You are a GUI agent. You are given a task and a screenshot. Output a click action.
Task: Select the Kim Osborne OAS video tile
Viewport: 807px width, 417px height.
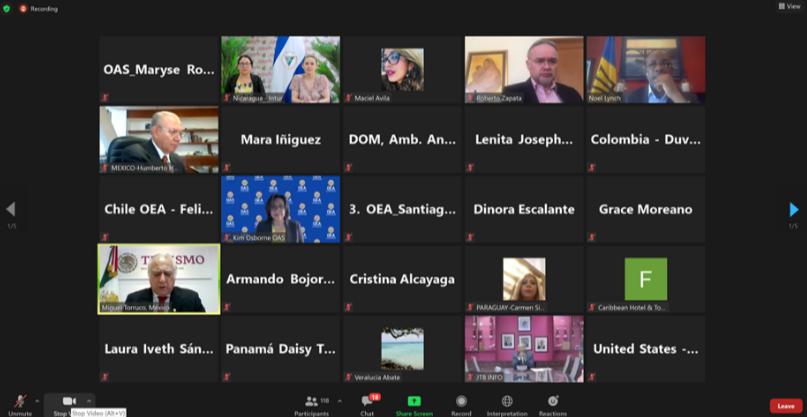pos(280,210)
